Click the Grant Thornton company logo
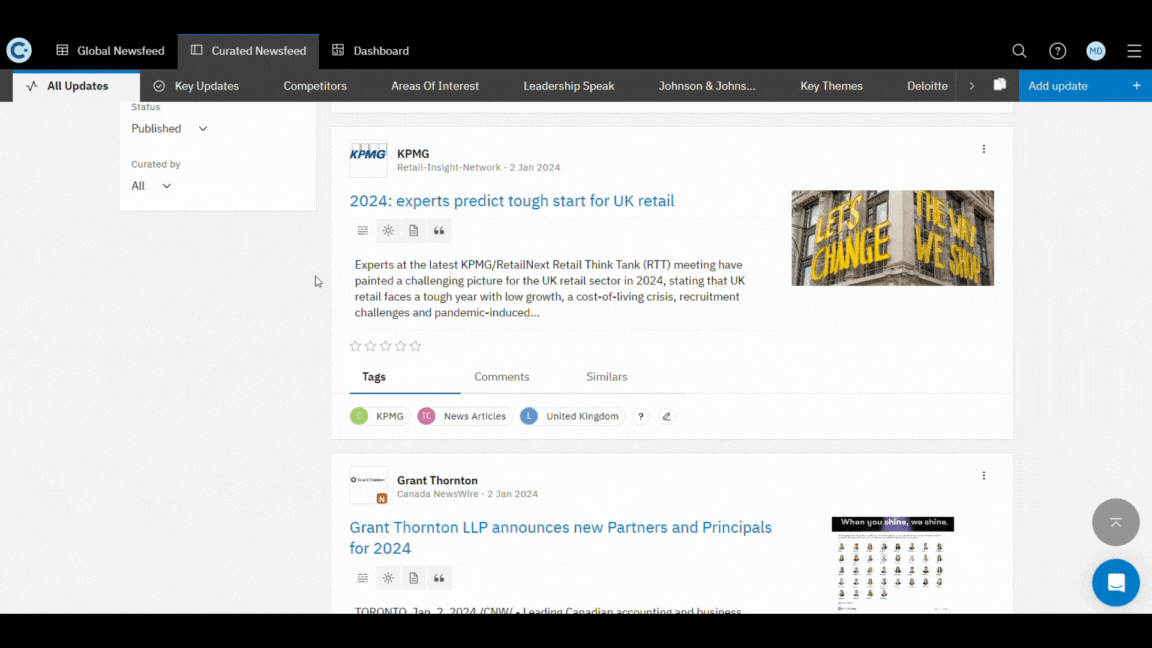Viewport: 1152px width, 648px height. pyautogui.click(x=368, y=485)
